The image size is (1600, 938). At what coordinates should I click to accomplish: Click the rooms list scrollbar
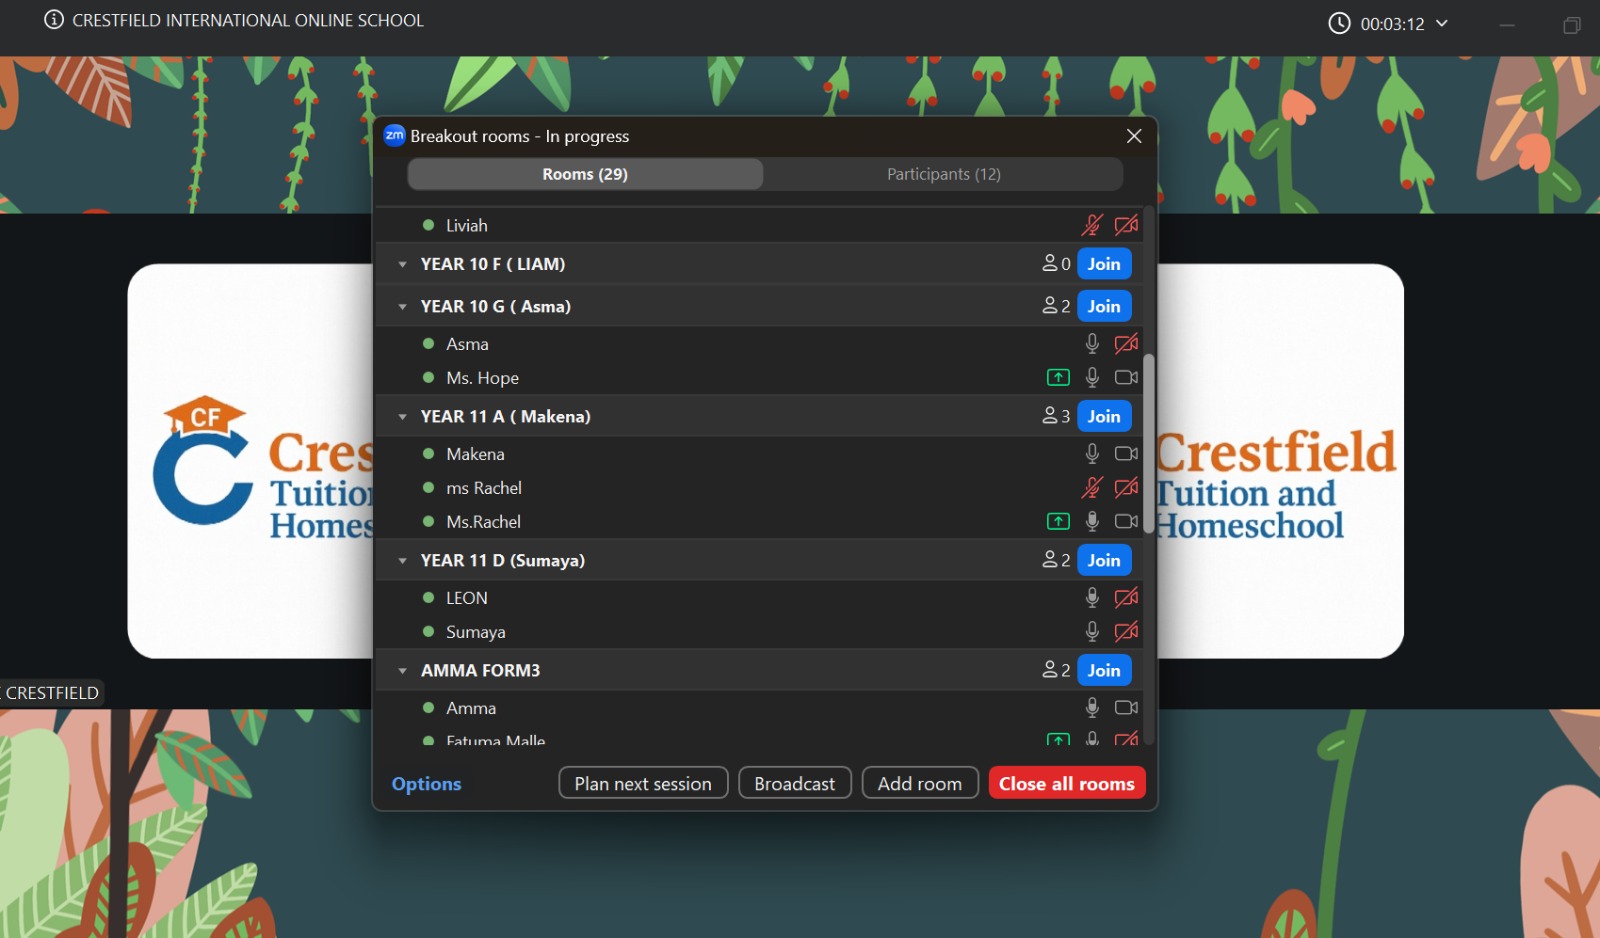pos(1149,445)
